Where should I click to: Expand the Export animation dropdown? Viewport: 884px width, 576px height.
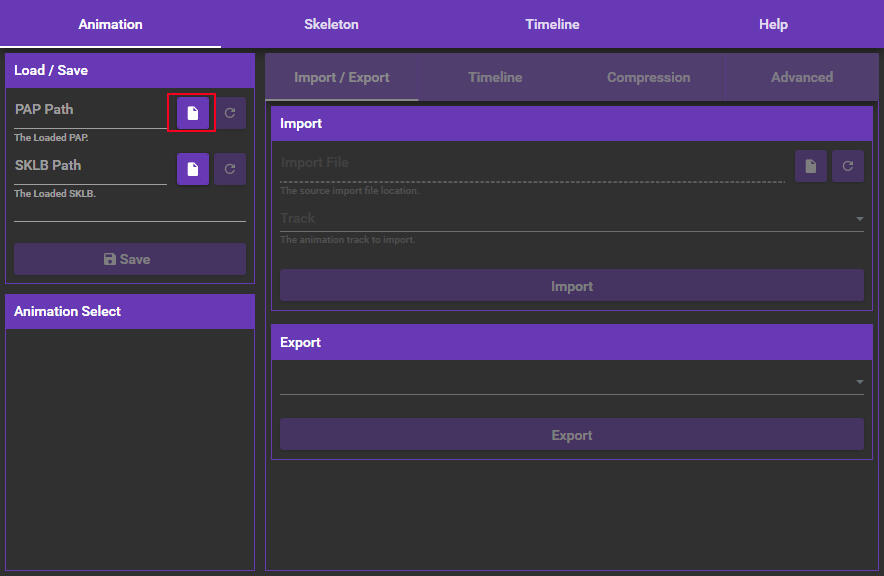click(x=858, y=381)
